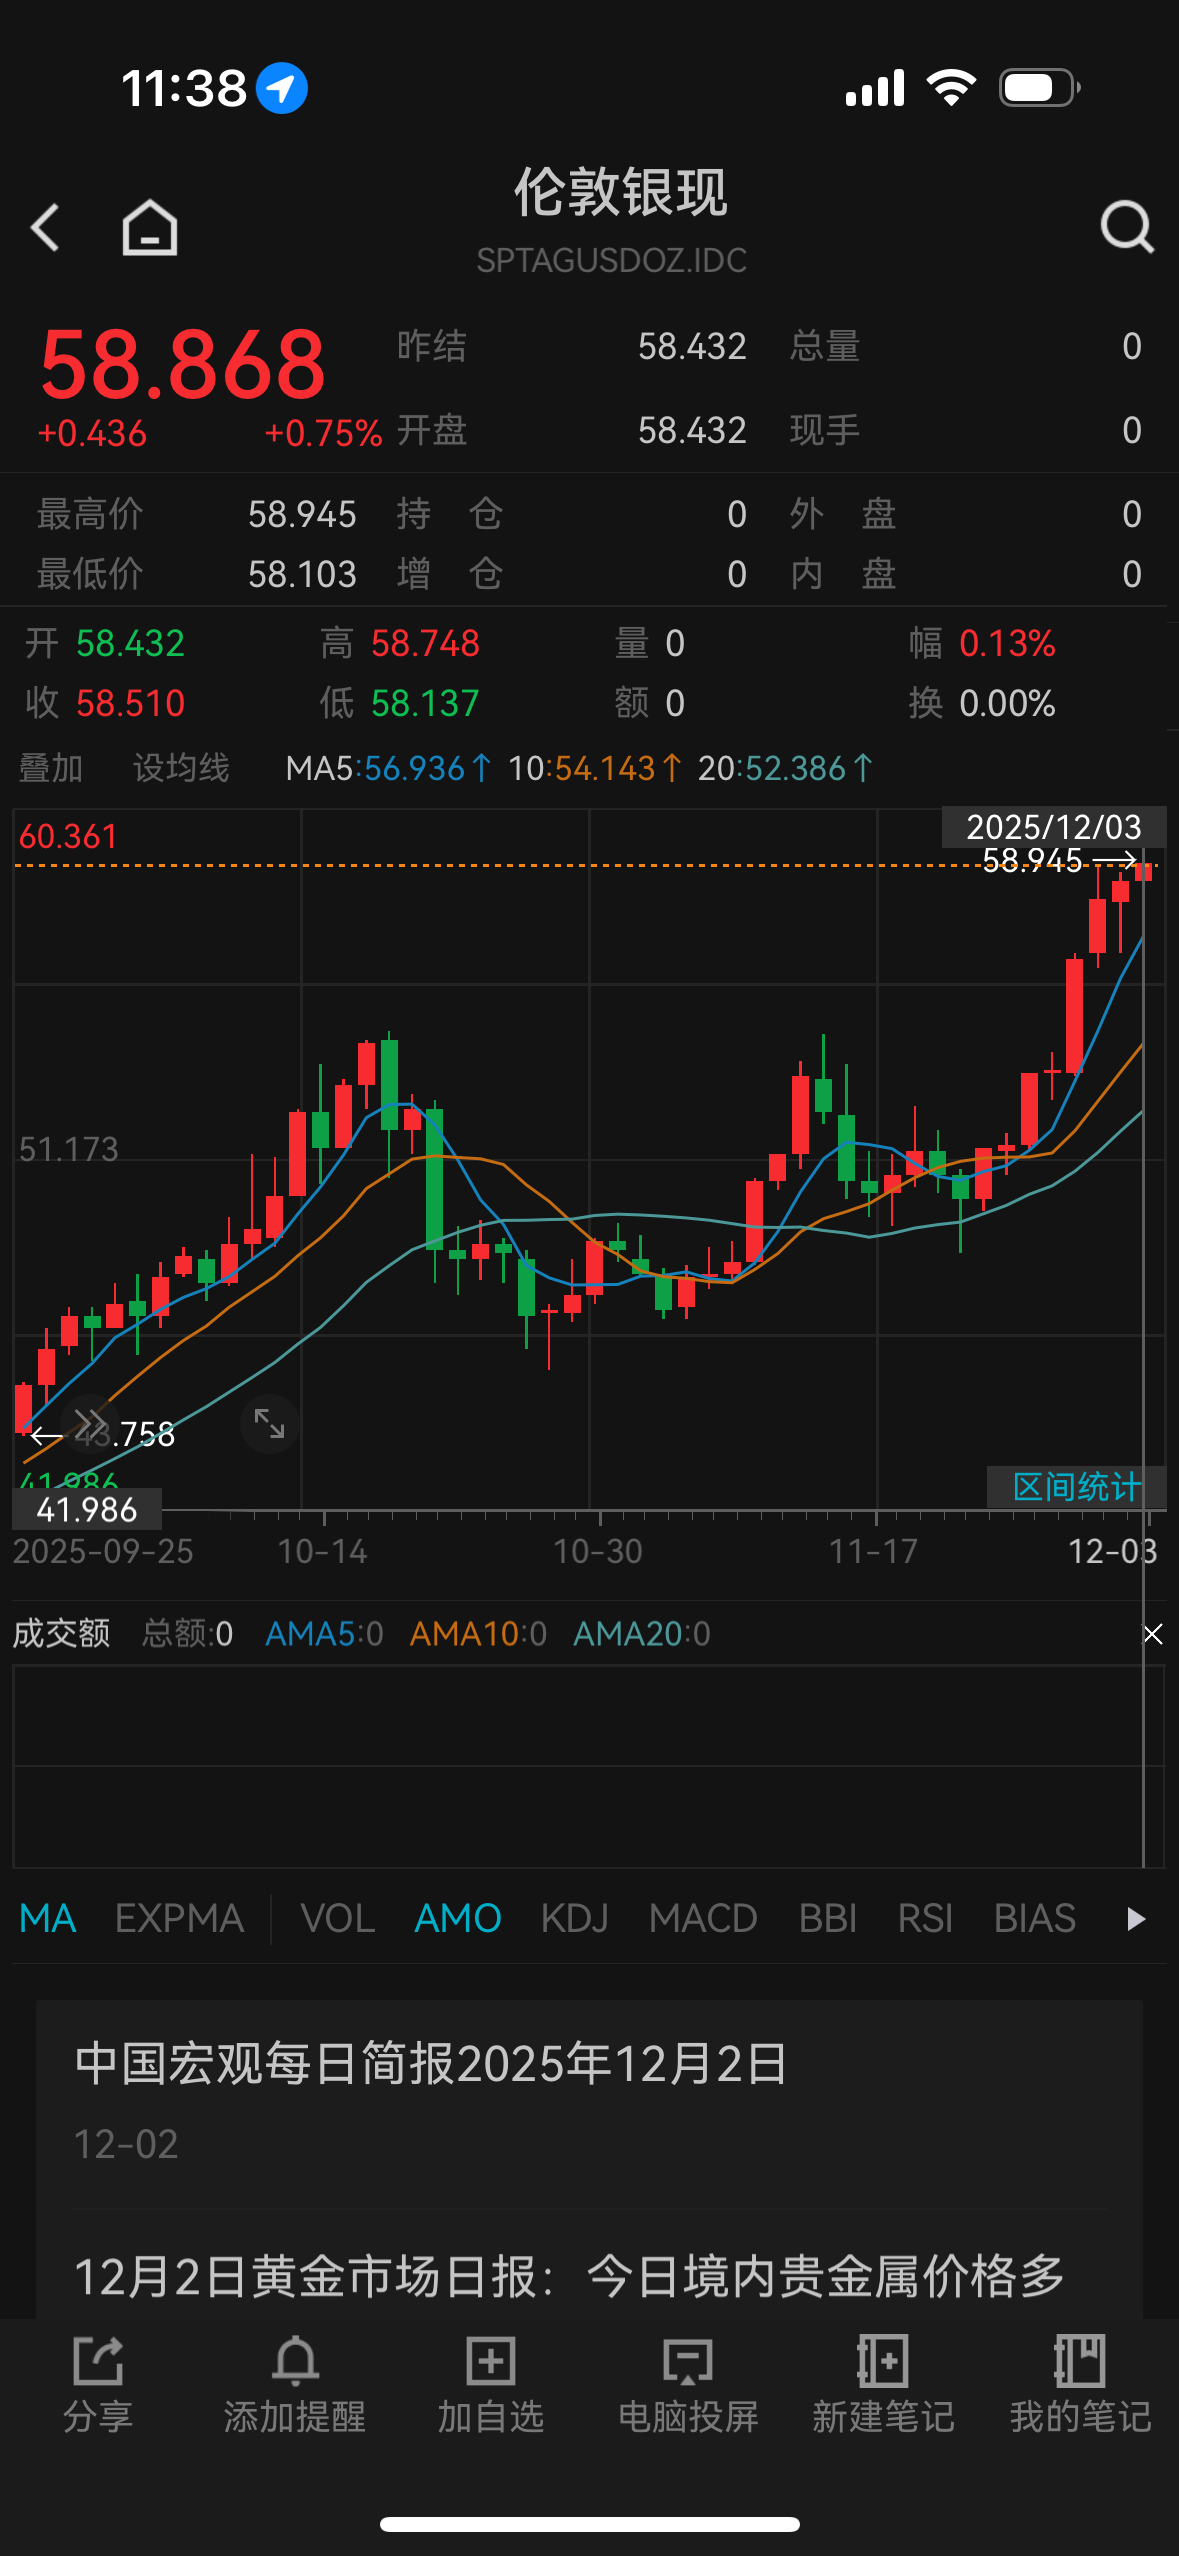The height and width of the screenshot is (2556, 1179).
Task: Add to watchlist with 加自选
Action: [491, 2384]
